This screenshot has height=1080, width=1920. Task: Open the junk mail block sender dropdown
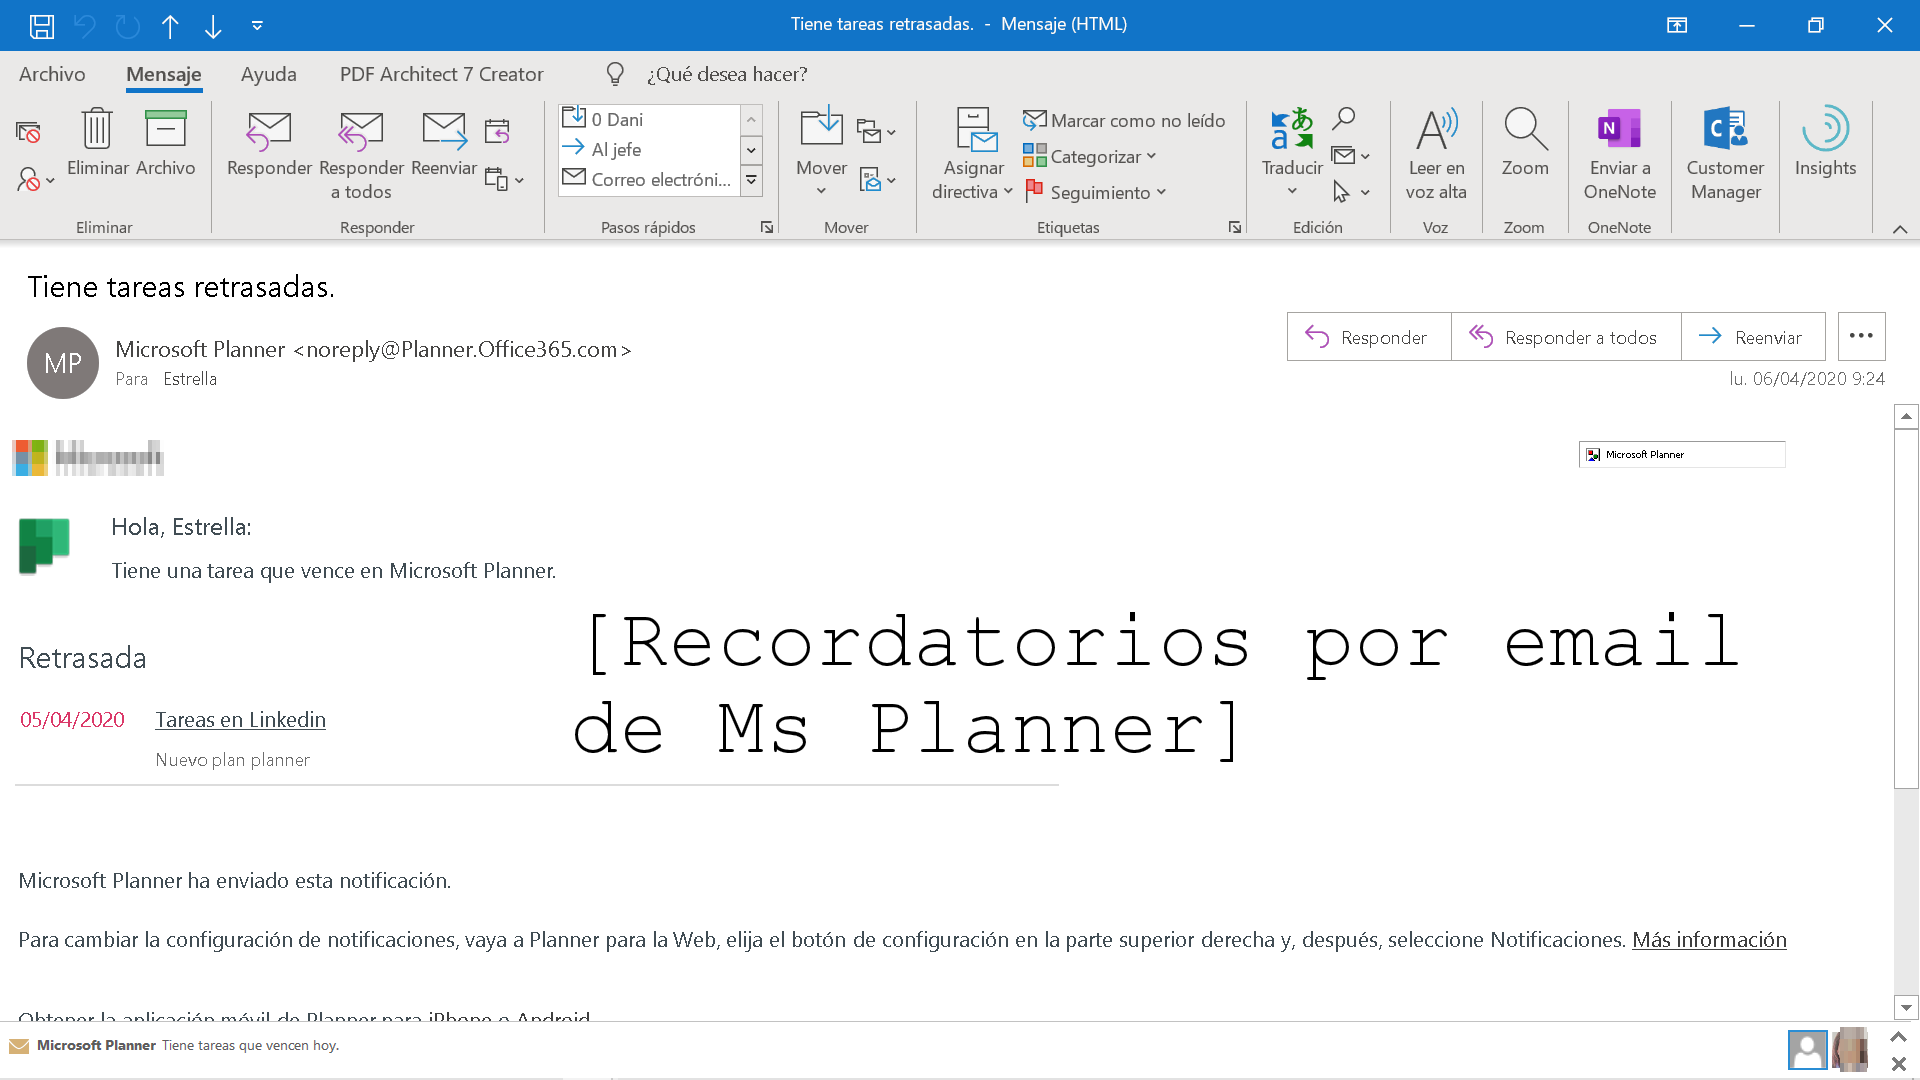[35, 180]
